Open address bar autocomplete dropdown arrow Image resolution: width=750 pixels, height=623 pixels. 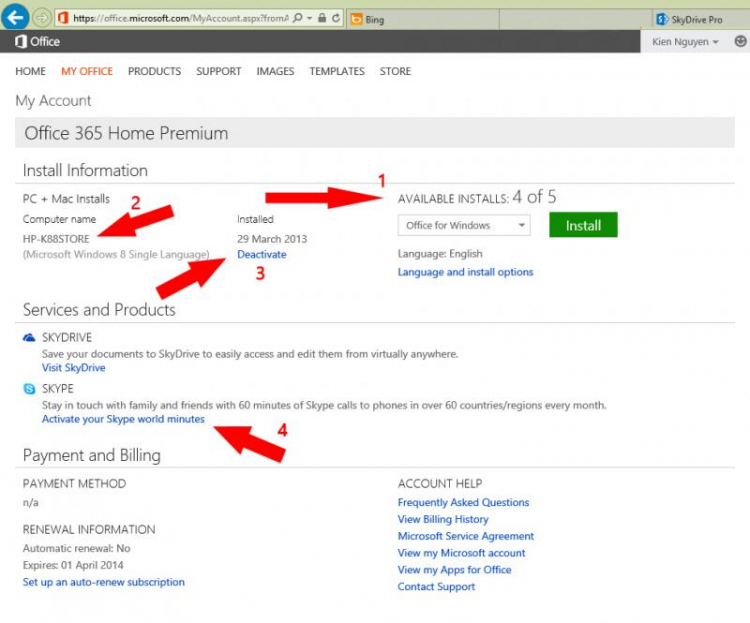tap(309, 18)
